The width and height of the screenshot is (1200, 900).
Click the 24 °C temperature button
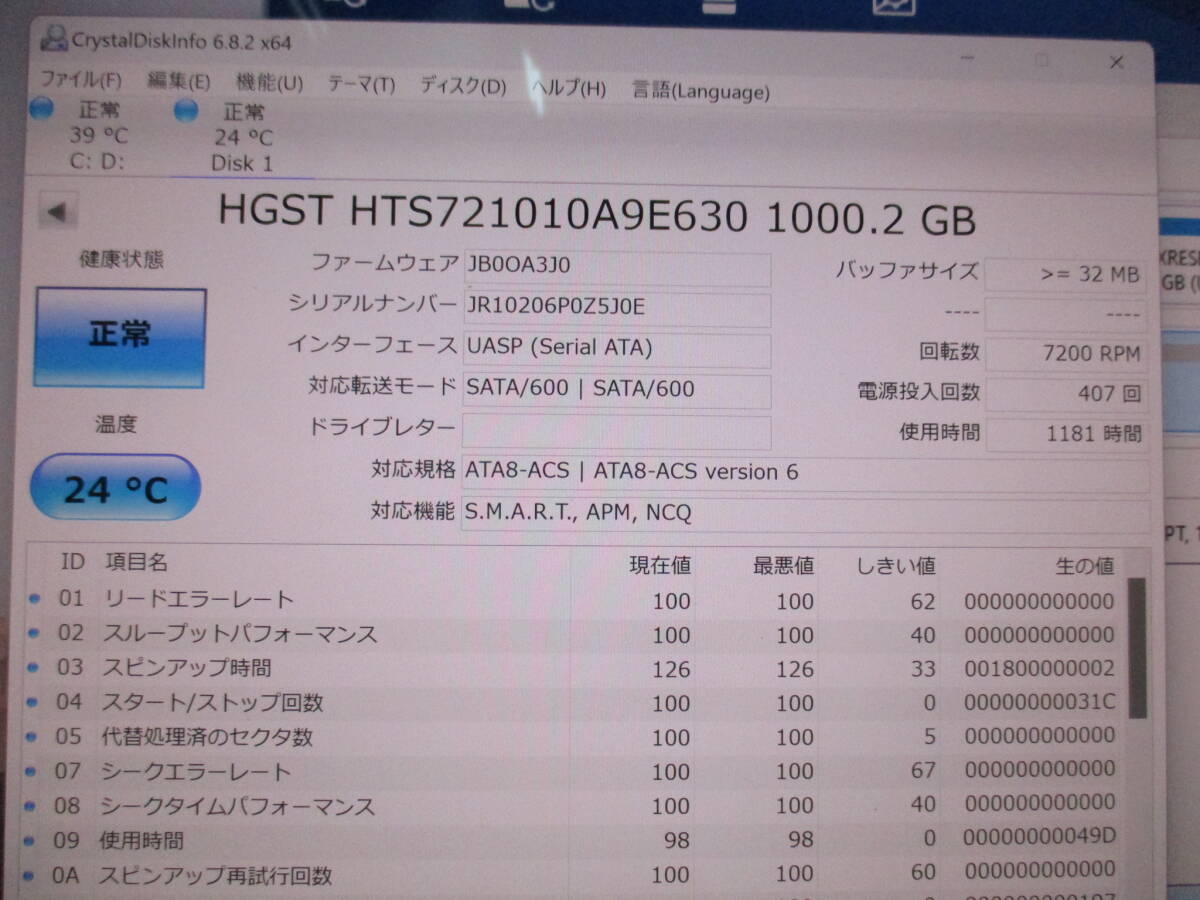pyautogui.click(x=116, y=488)
